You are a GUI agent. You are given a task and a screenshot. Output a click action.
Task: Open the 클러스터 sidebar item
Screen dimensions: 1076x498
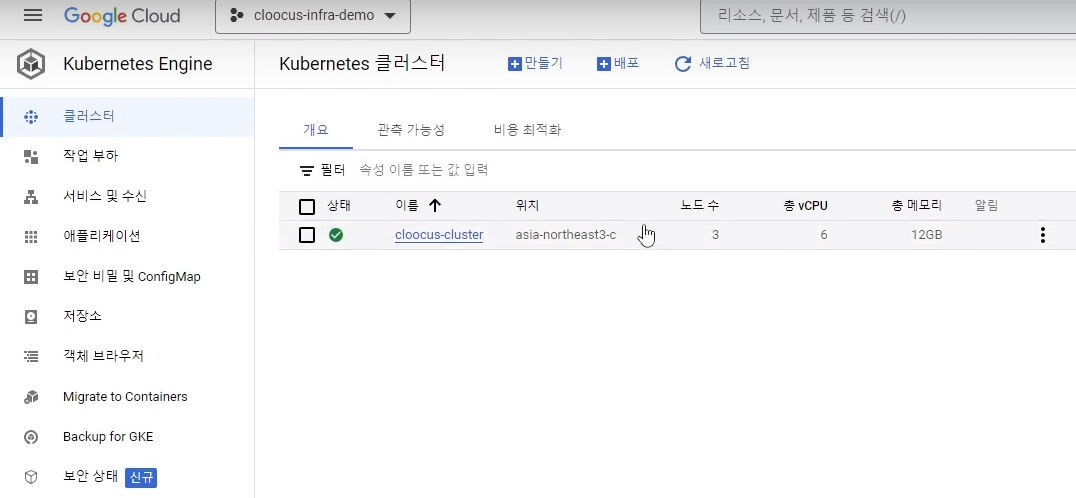pos(128,117)
